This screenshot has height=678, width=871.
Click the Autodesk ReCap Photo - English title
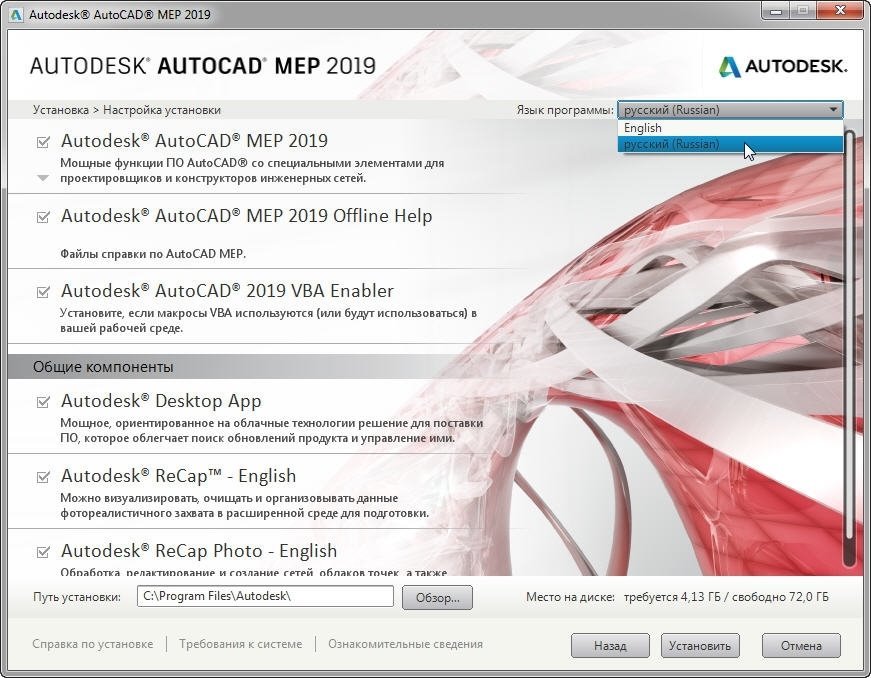pos(199,551)
